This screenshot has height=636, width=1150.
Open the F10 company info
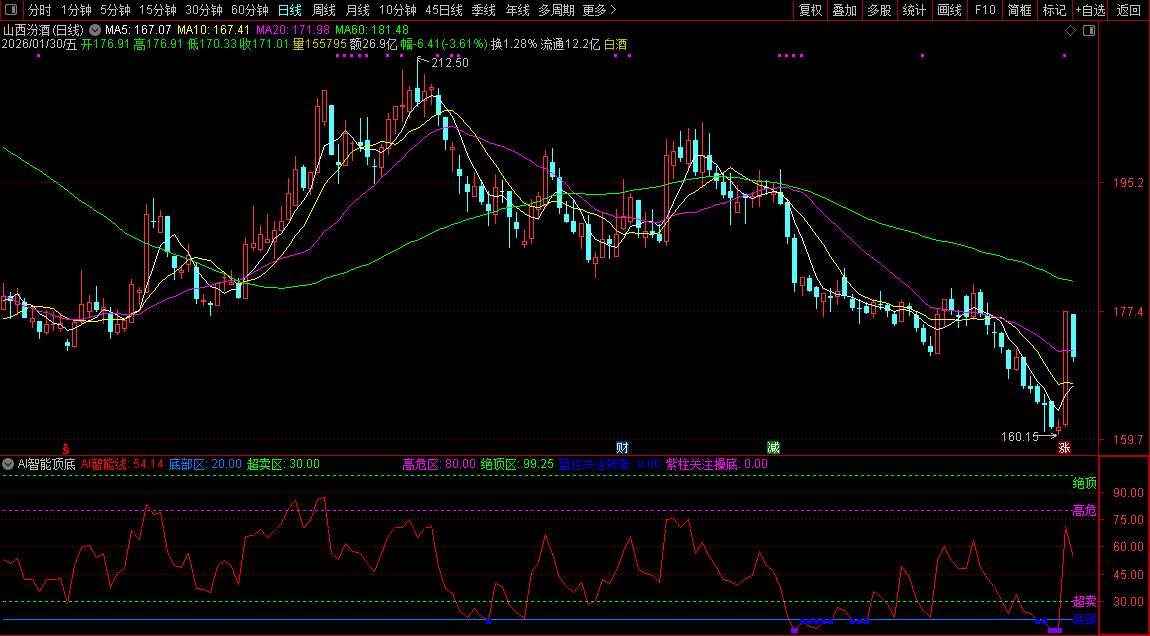point(985,10)
